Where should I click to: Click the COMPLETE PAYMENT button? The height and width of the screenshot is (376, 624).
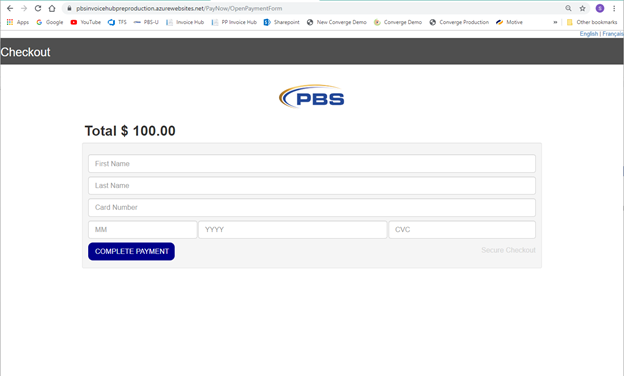click(131, 251)
